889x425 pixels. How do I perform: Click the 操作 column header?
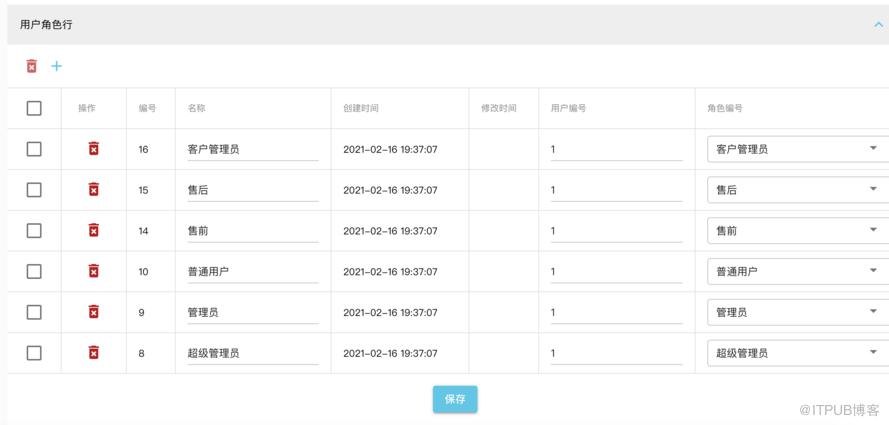[87, 108]
